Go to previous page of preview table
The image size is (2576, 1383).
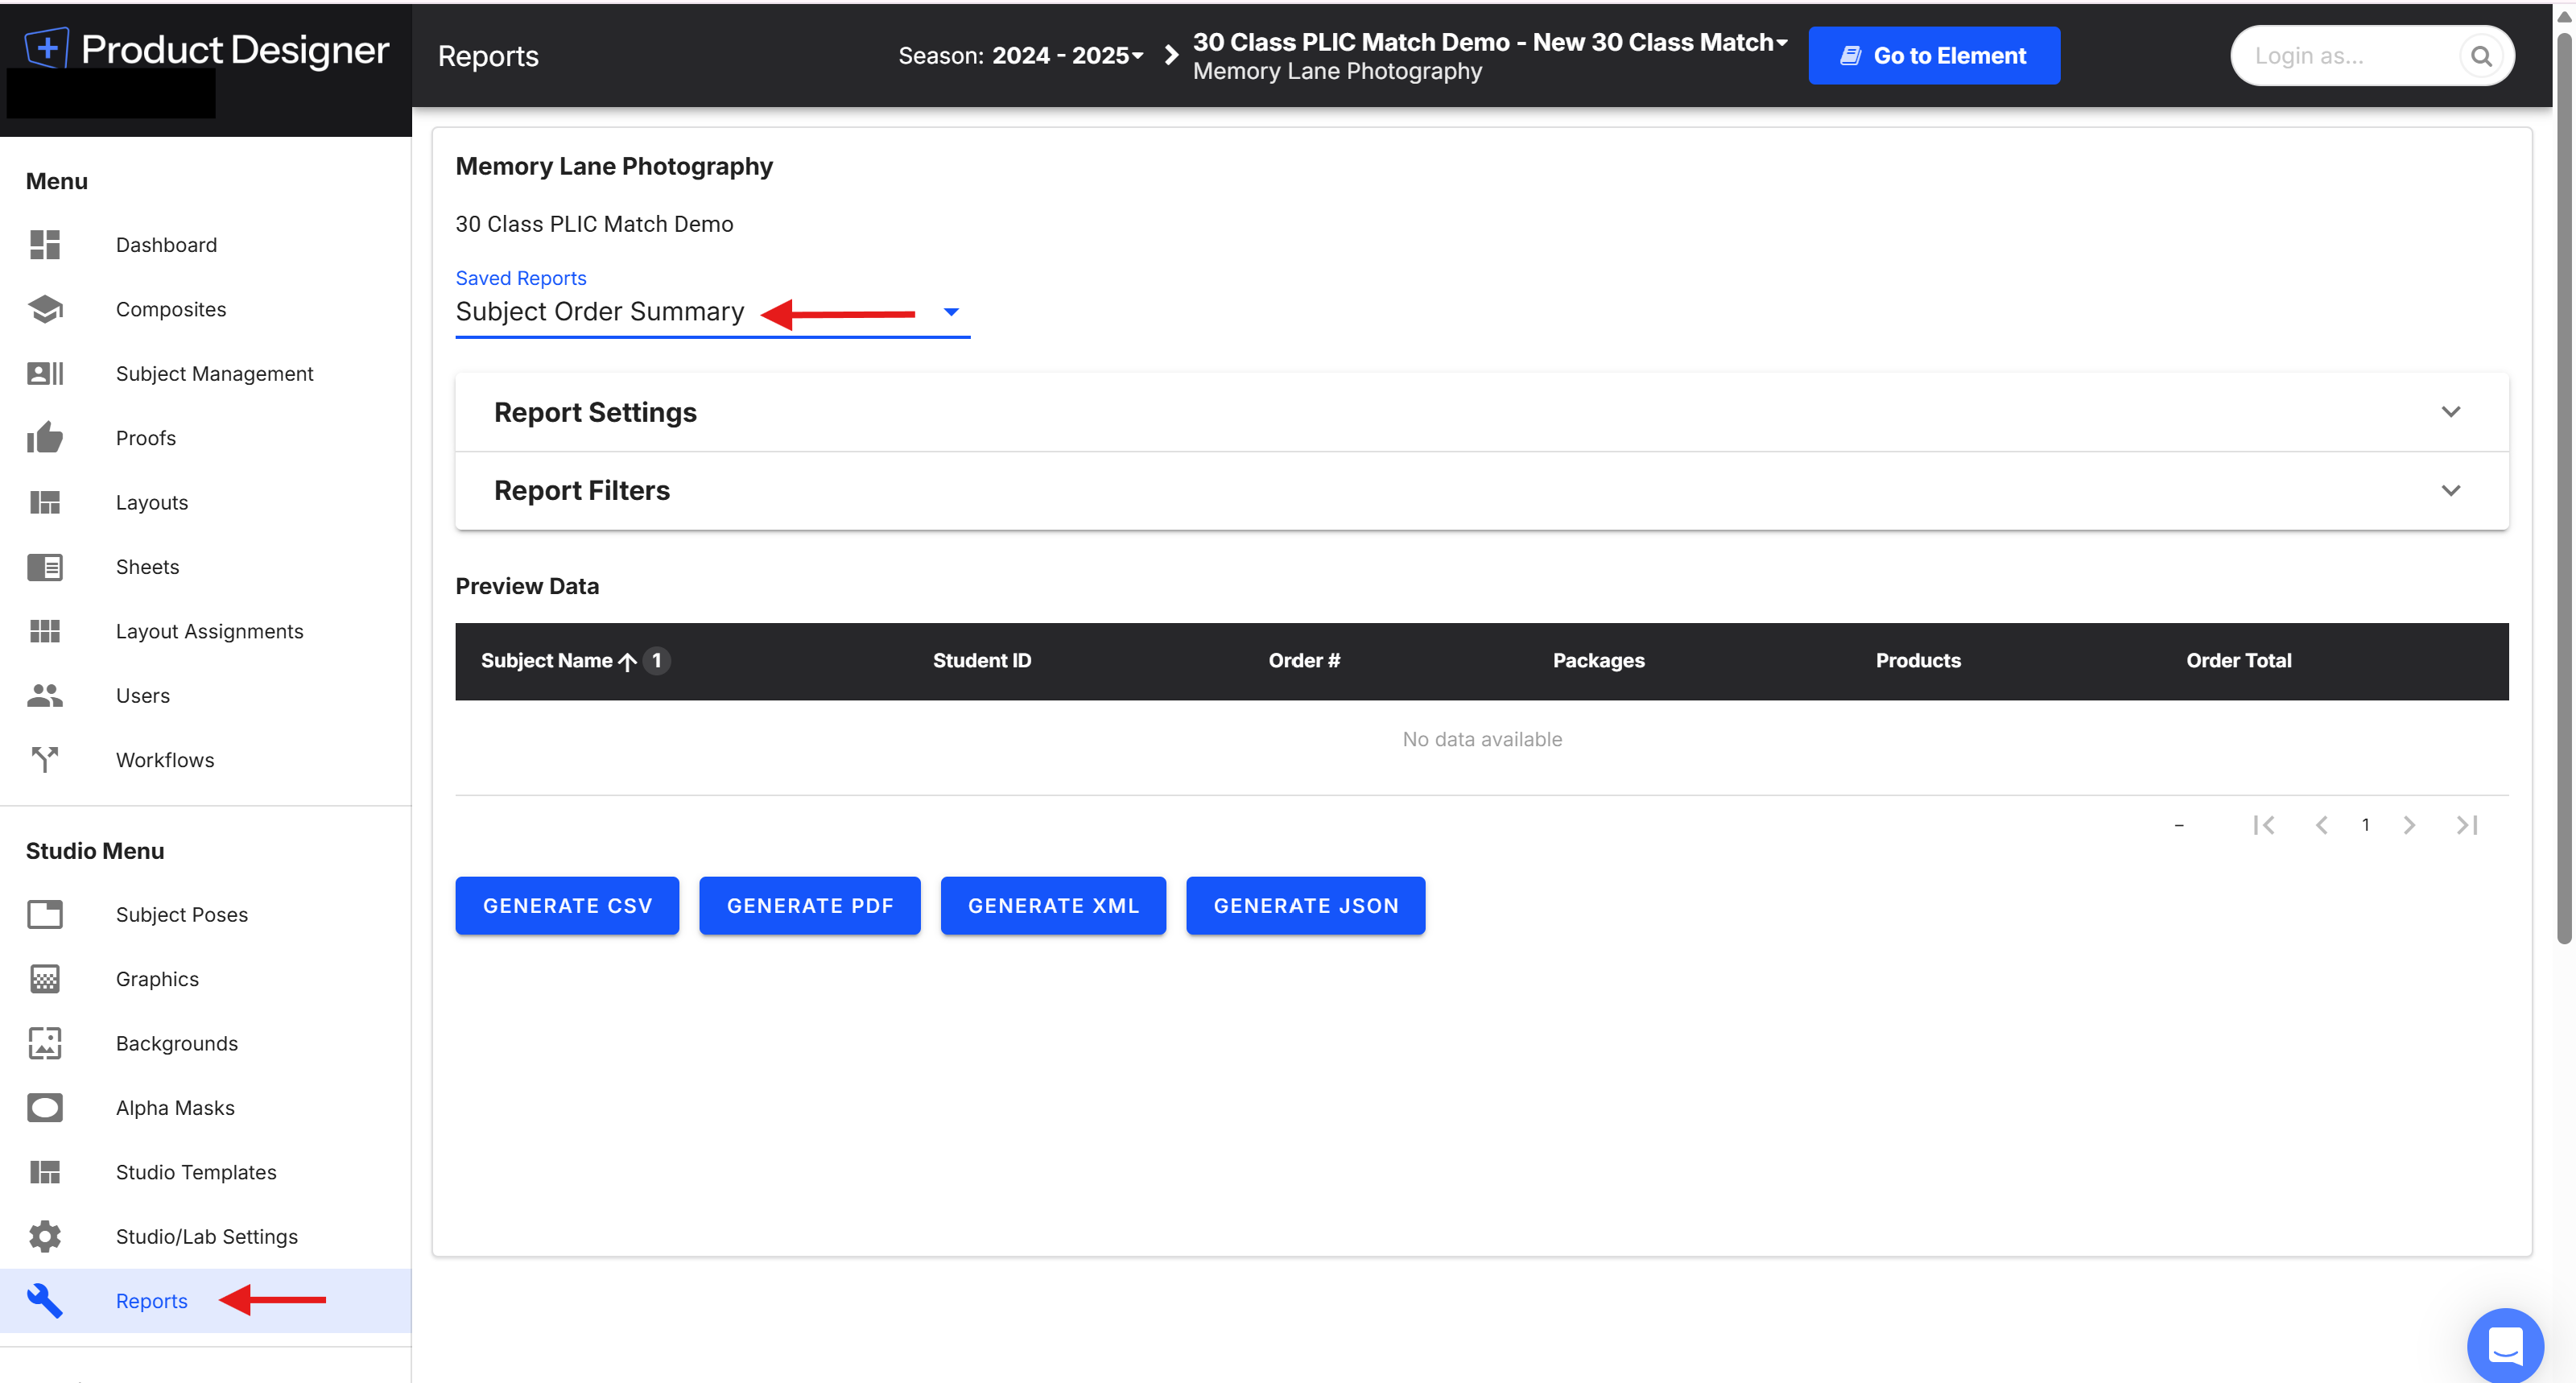2321,825
